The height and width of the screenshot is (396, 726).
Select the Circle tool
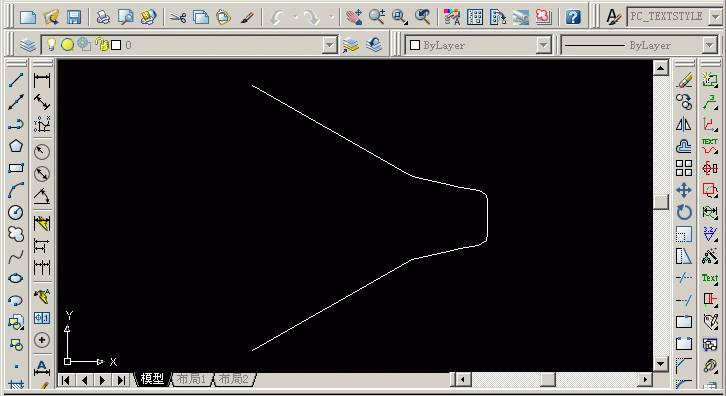[16, 212]
